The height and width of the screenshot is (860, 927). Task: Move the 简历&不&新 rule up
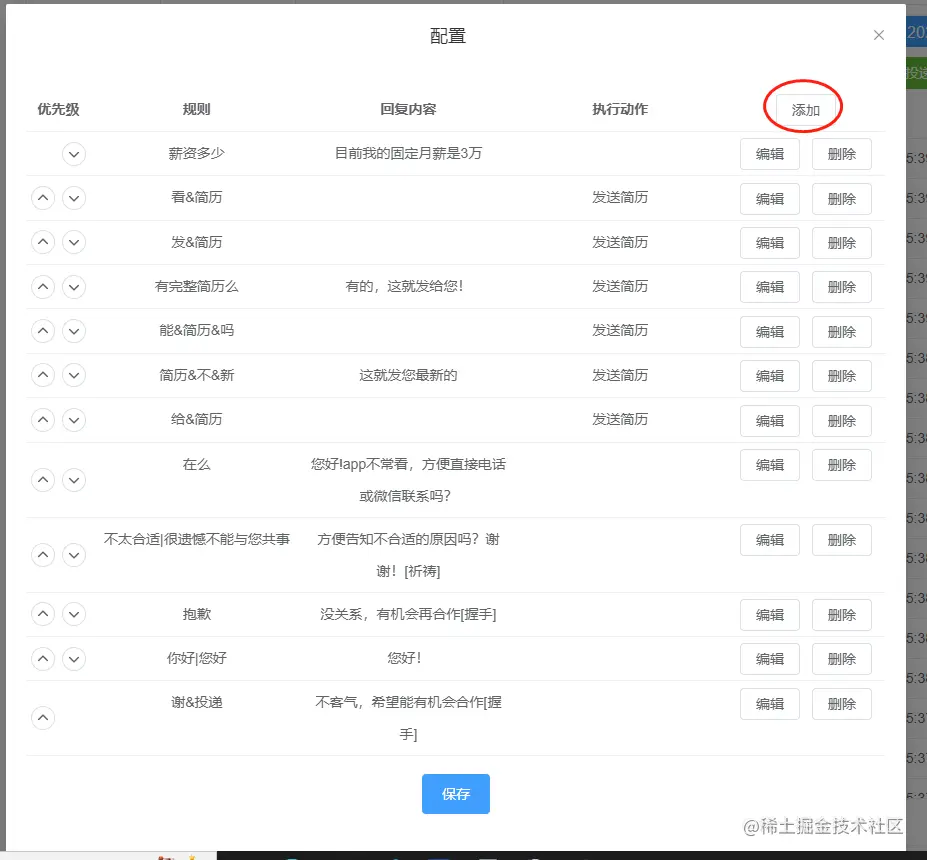coord(43,375)
